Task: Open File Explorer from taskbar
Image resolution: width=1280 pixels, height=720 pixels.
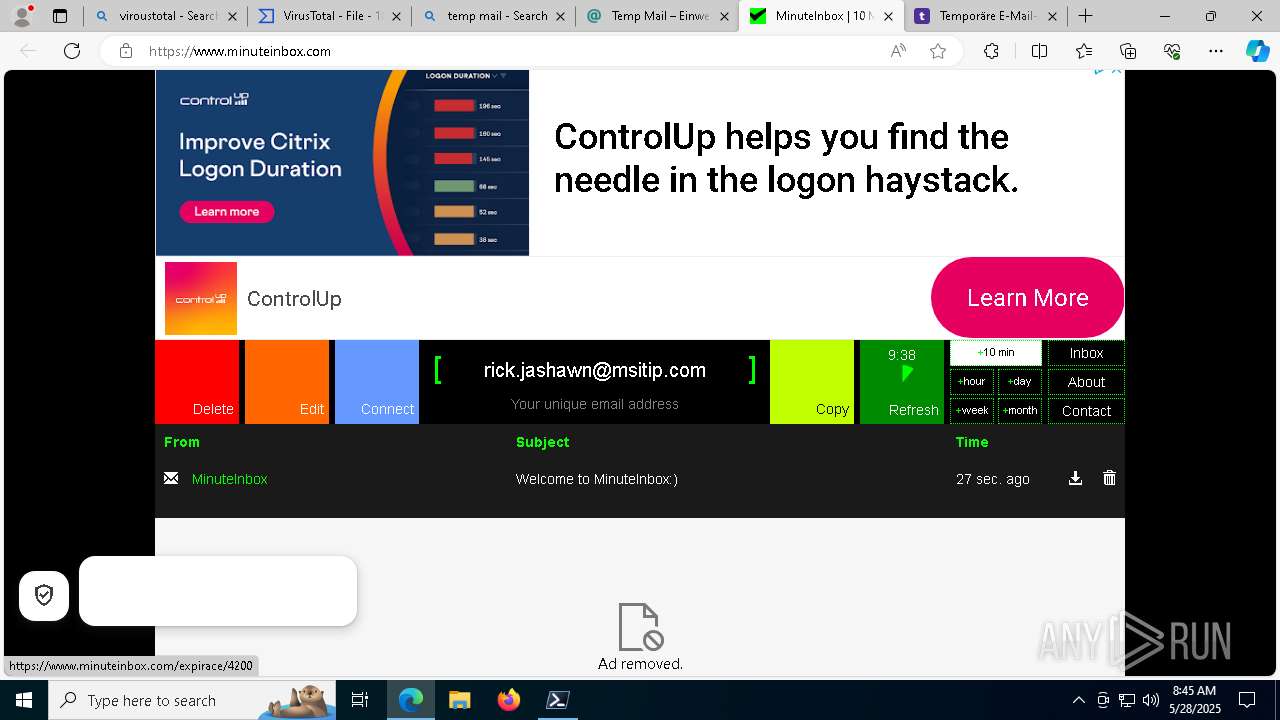Action: pyautogui.click(x=460, y=700)
